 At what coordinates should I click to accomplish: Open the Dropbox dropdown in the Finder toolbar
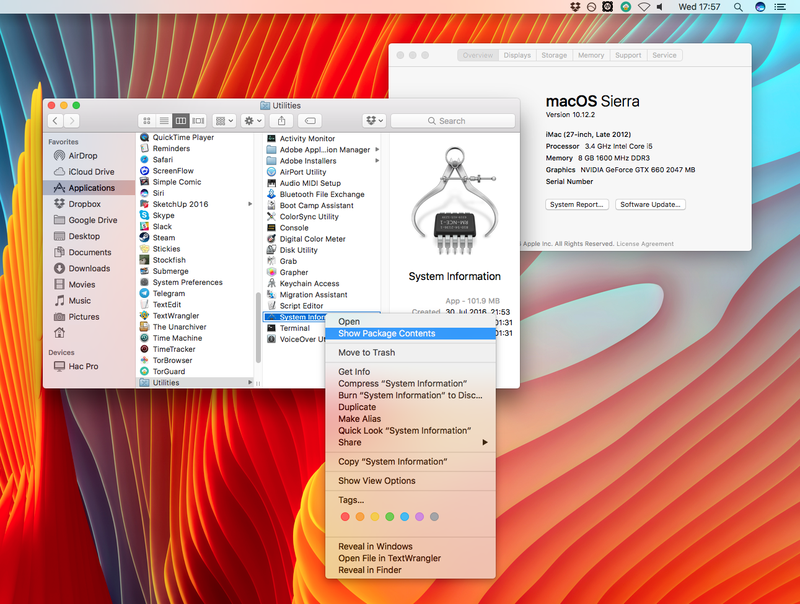(374, 121)
